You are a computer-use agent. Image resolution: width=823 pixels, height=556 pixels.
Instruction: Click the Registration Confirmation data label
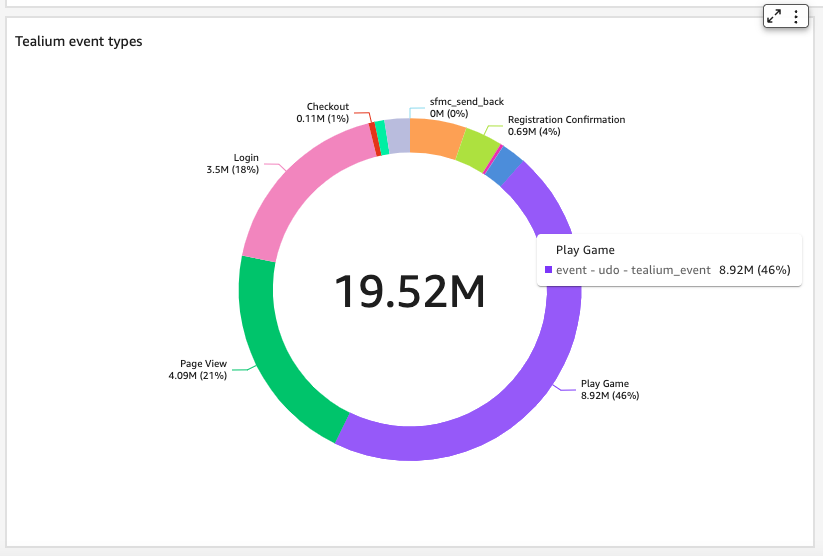pyautogui.click(x=566, y=125)
